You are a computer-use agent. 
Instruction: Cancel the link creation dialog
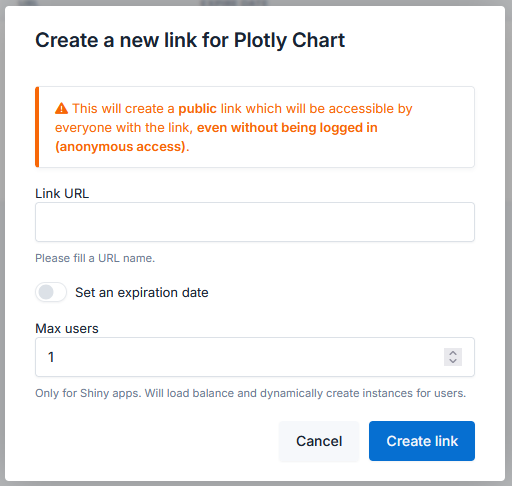319,441
